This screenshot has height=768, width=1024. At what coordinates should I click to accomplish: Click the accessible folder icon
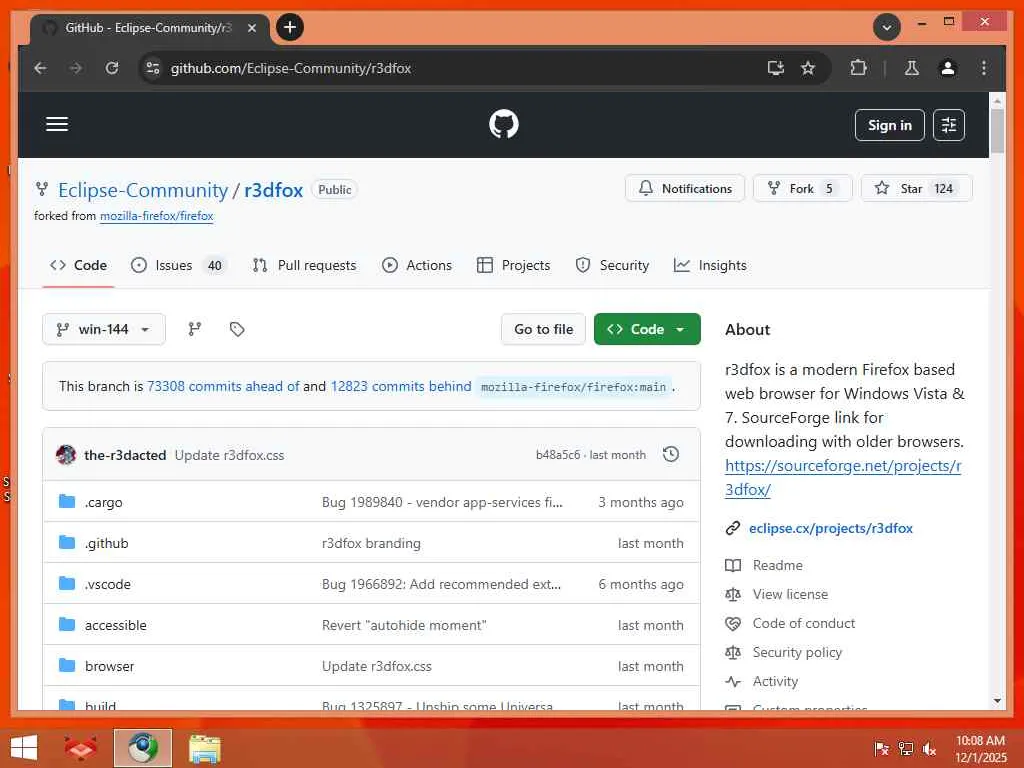(67, 625)
